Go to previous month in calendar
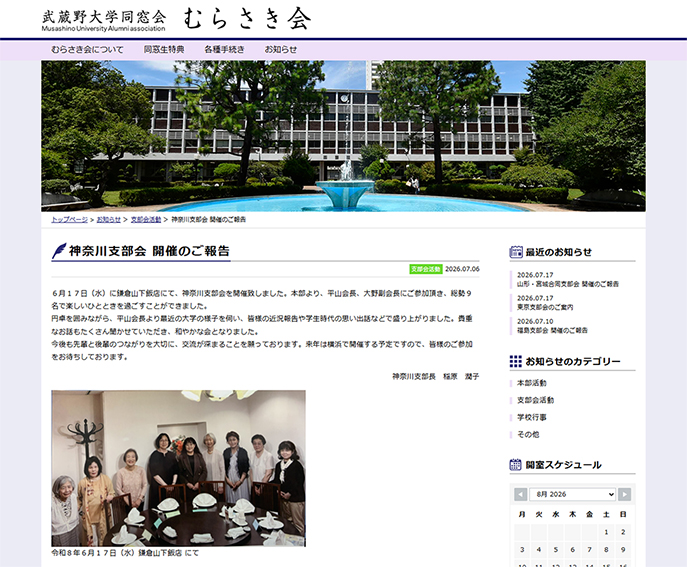This screenshot has height=567, width=687. click(521, 494)
